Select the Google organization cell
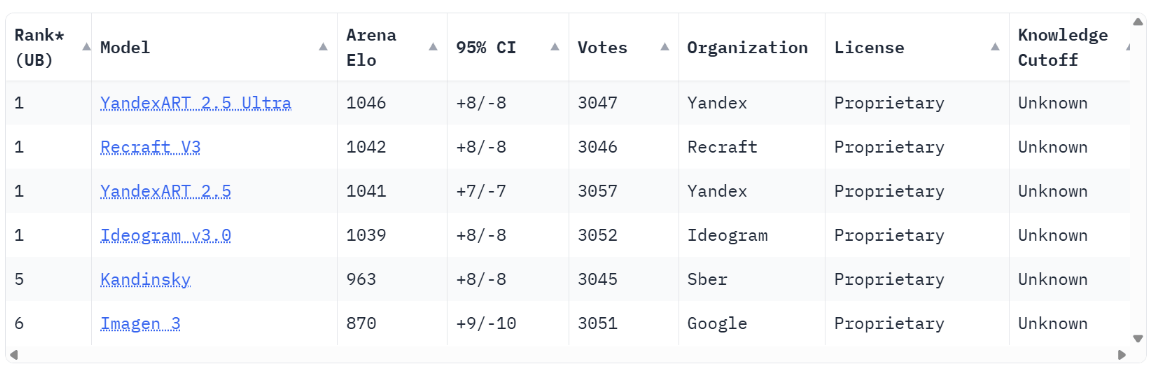Image resolution: width=1159 pixels, height=372 pixels. [752, 324]
